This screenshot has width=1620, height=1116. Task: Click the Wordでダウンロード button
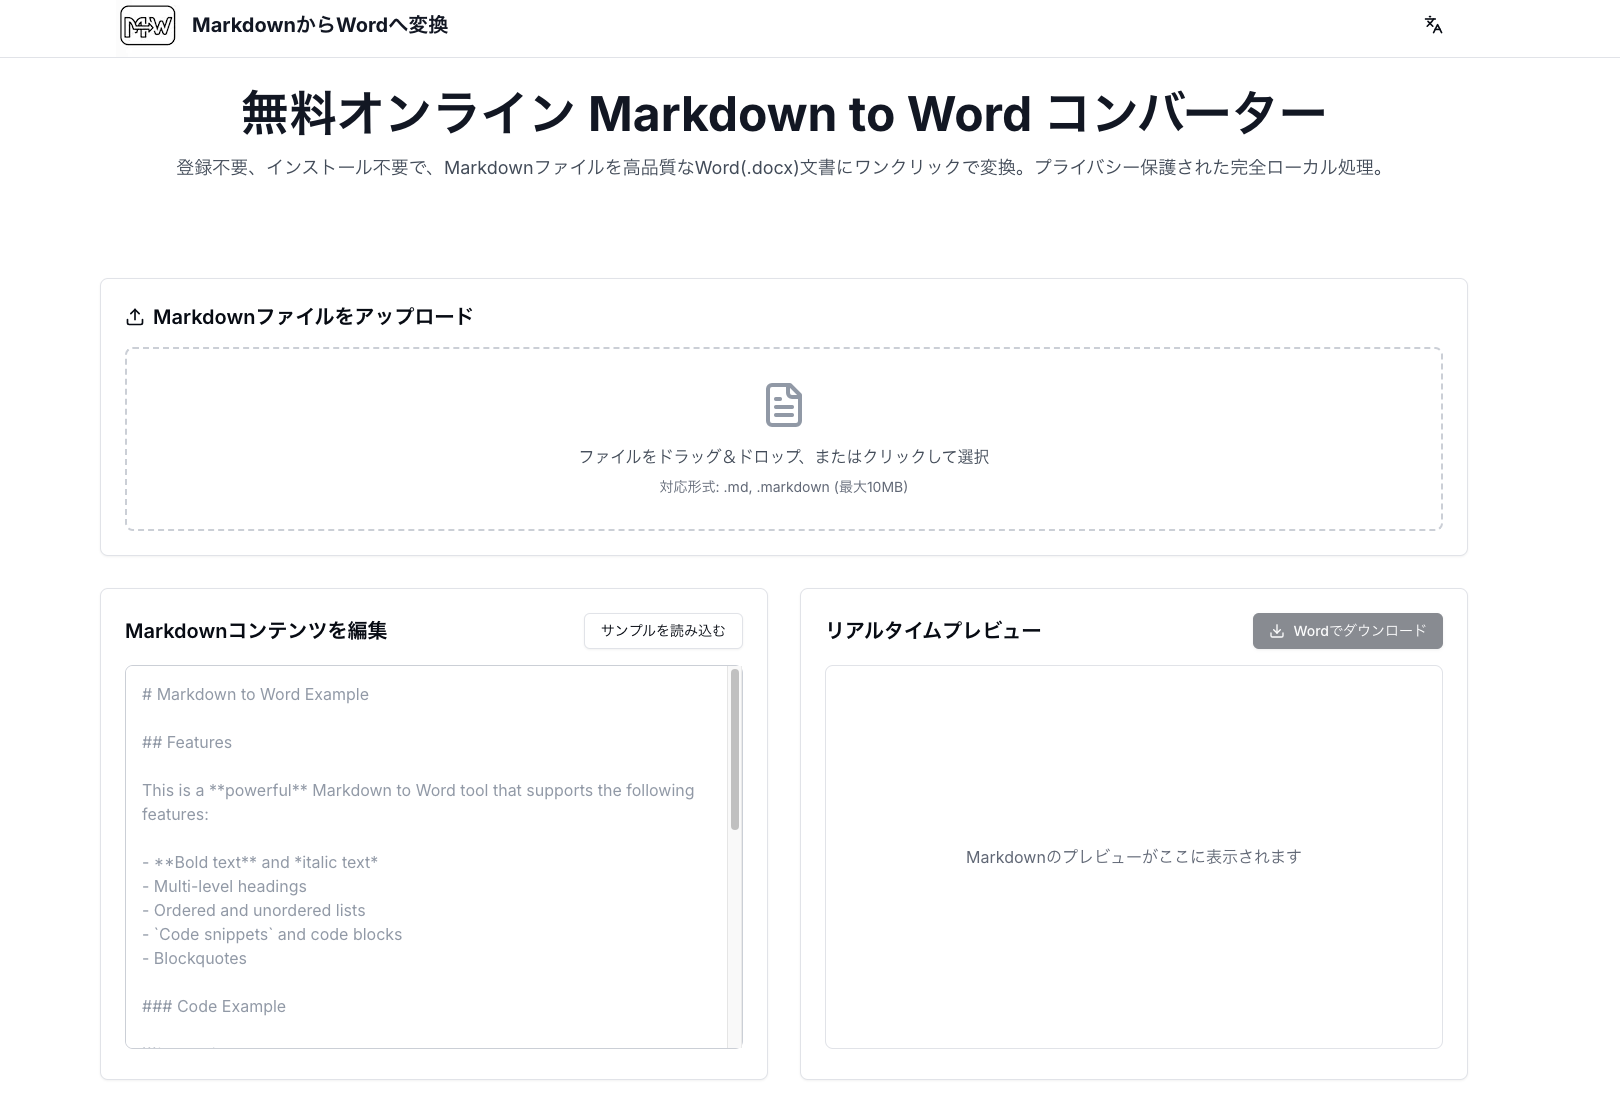1347,631
